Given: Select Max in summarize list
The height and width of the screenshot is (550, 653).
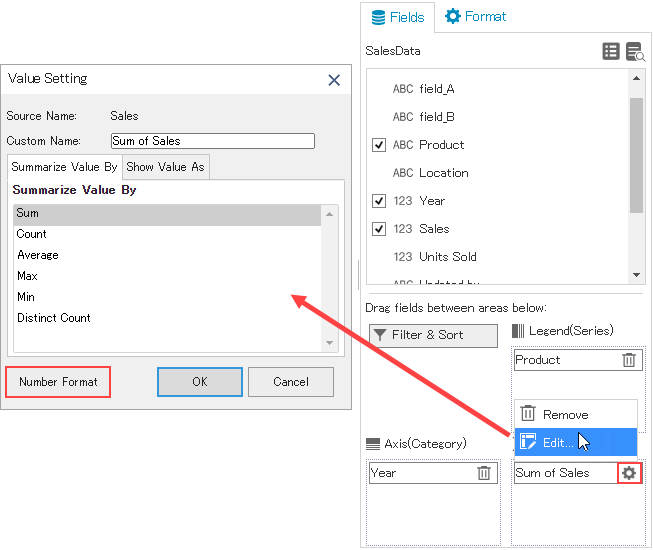Looking at the screenshot, I should (x=167, y=276).
